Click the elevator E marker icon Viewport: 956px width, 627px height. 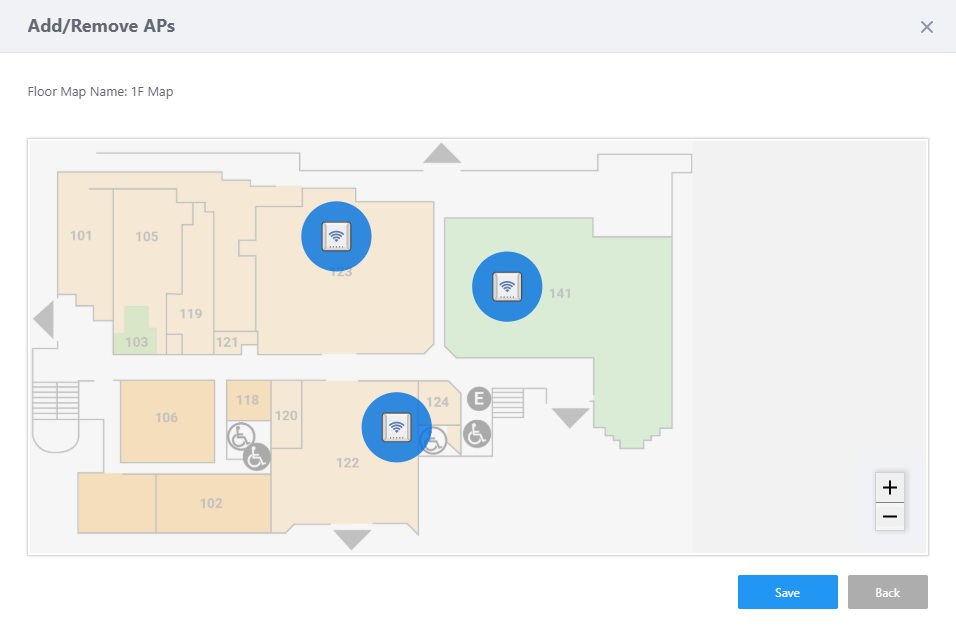479,400
